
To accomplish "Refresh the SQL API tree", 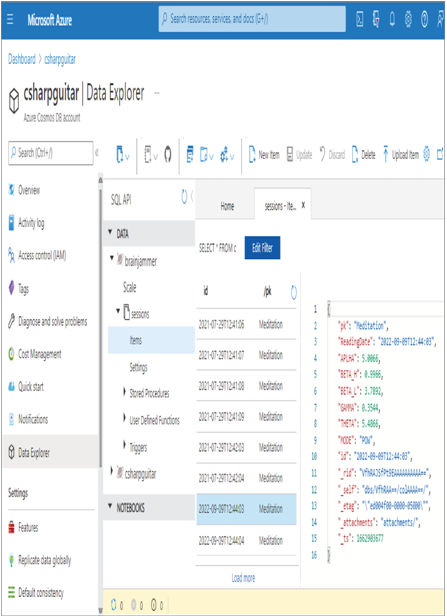I will [184, 197].
